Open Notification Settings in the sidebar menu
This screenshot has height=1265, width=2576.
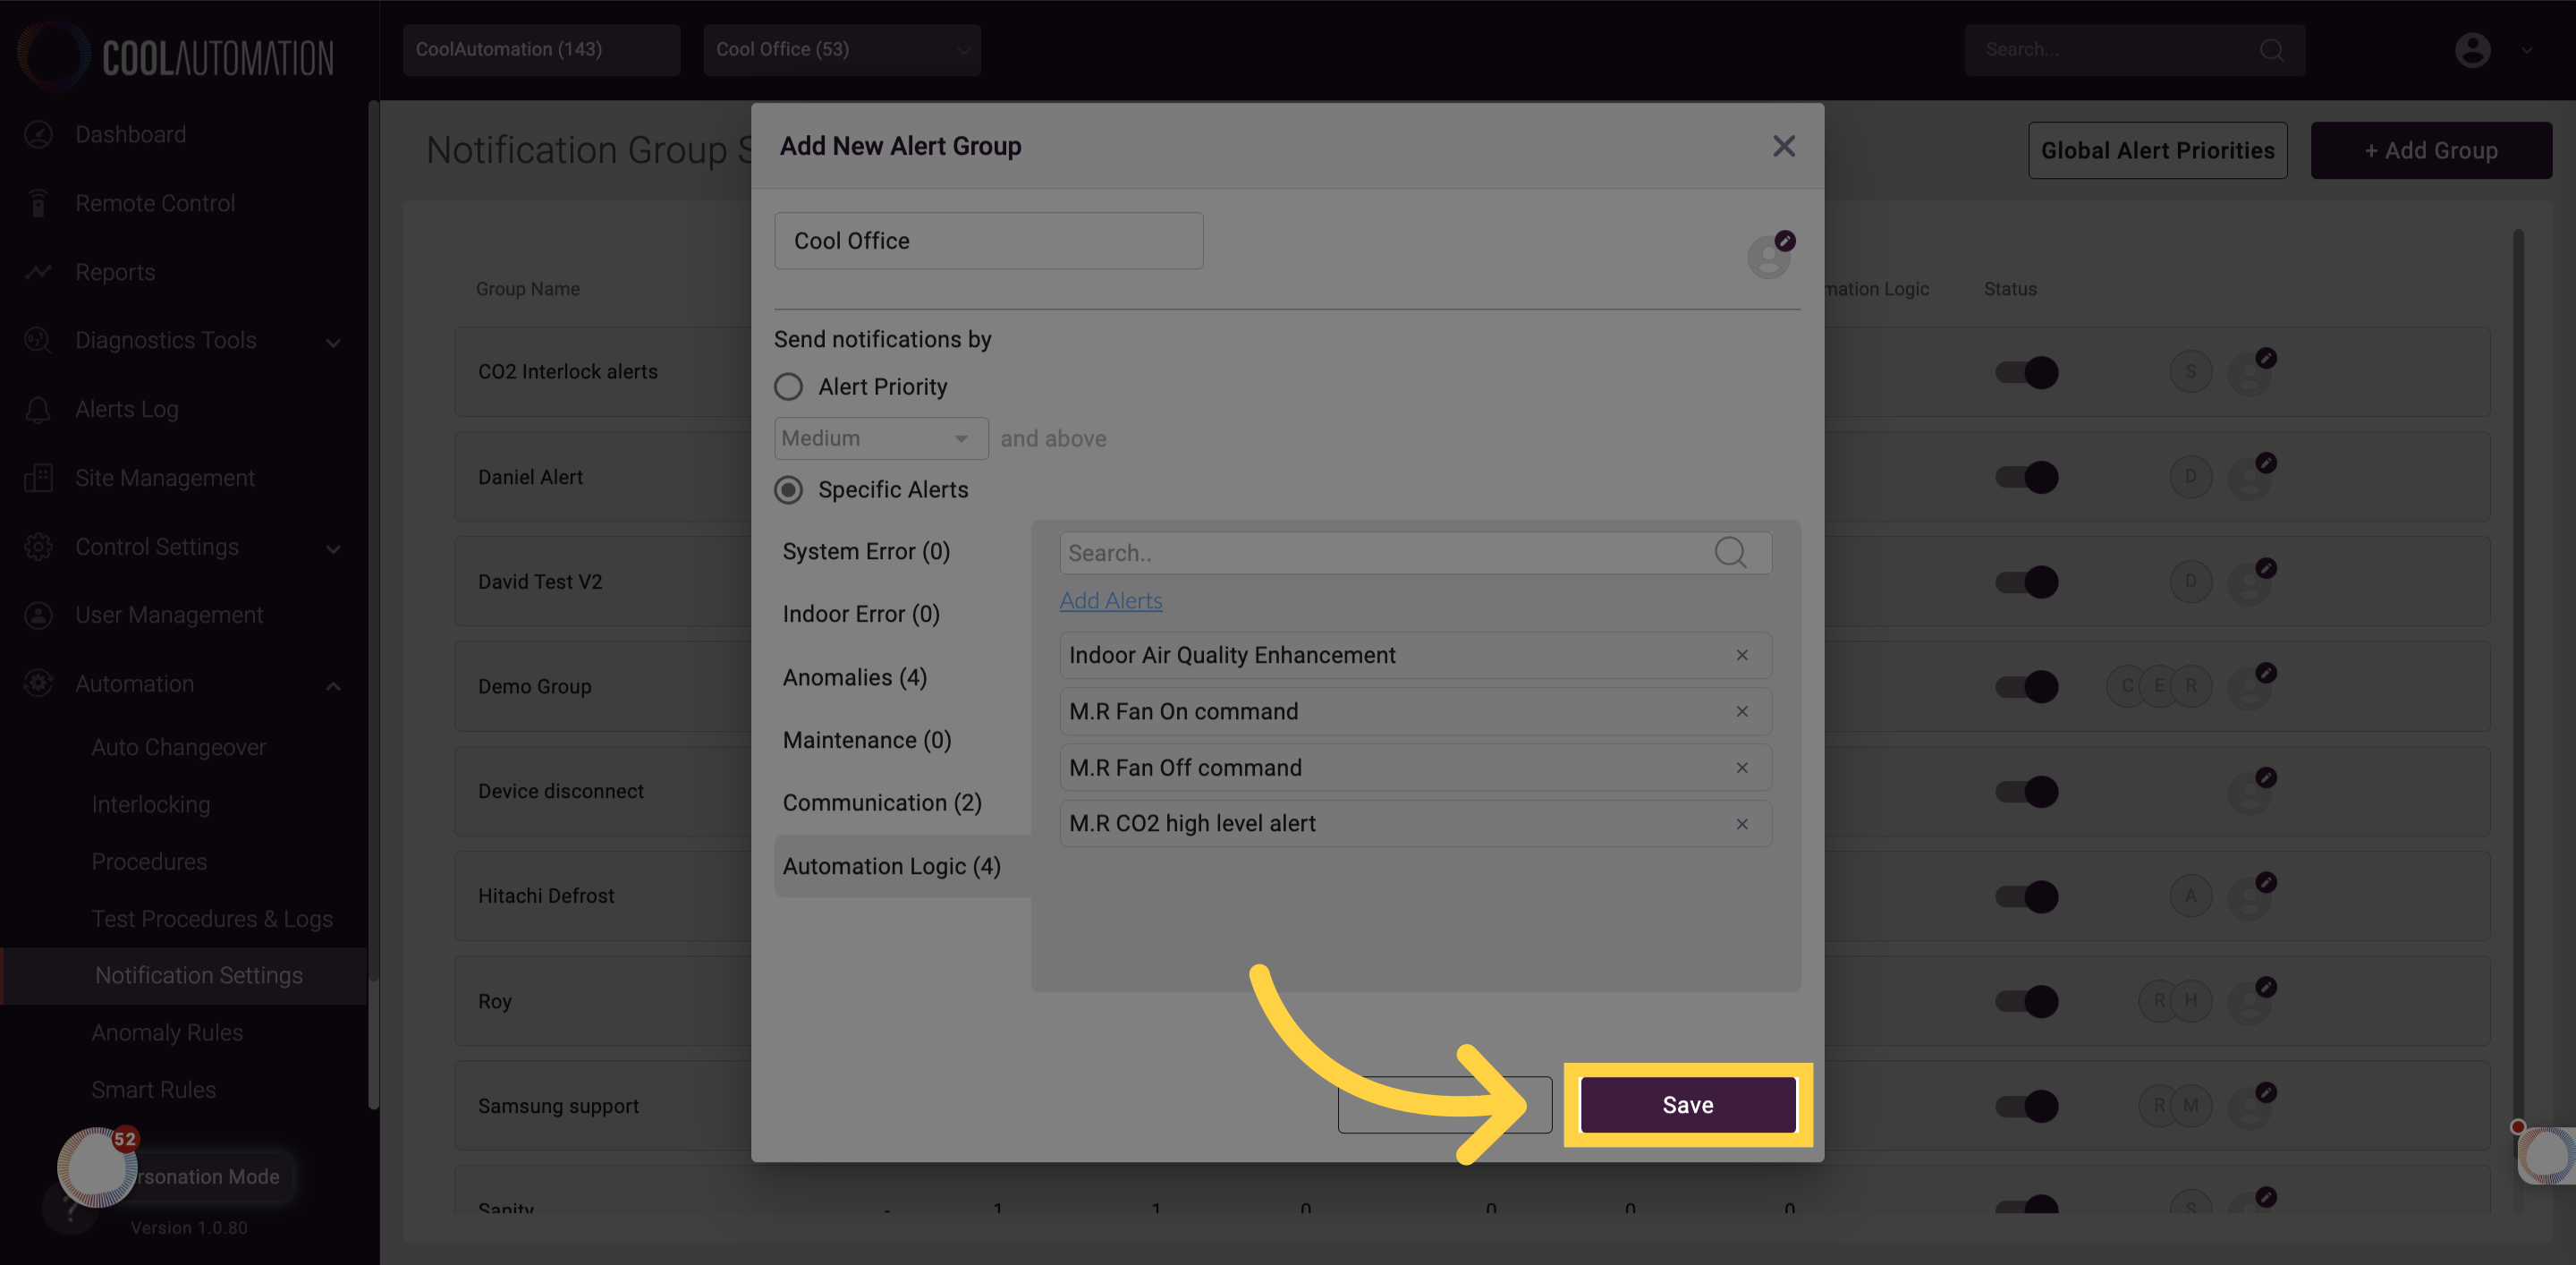pos(199,975)
